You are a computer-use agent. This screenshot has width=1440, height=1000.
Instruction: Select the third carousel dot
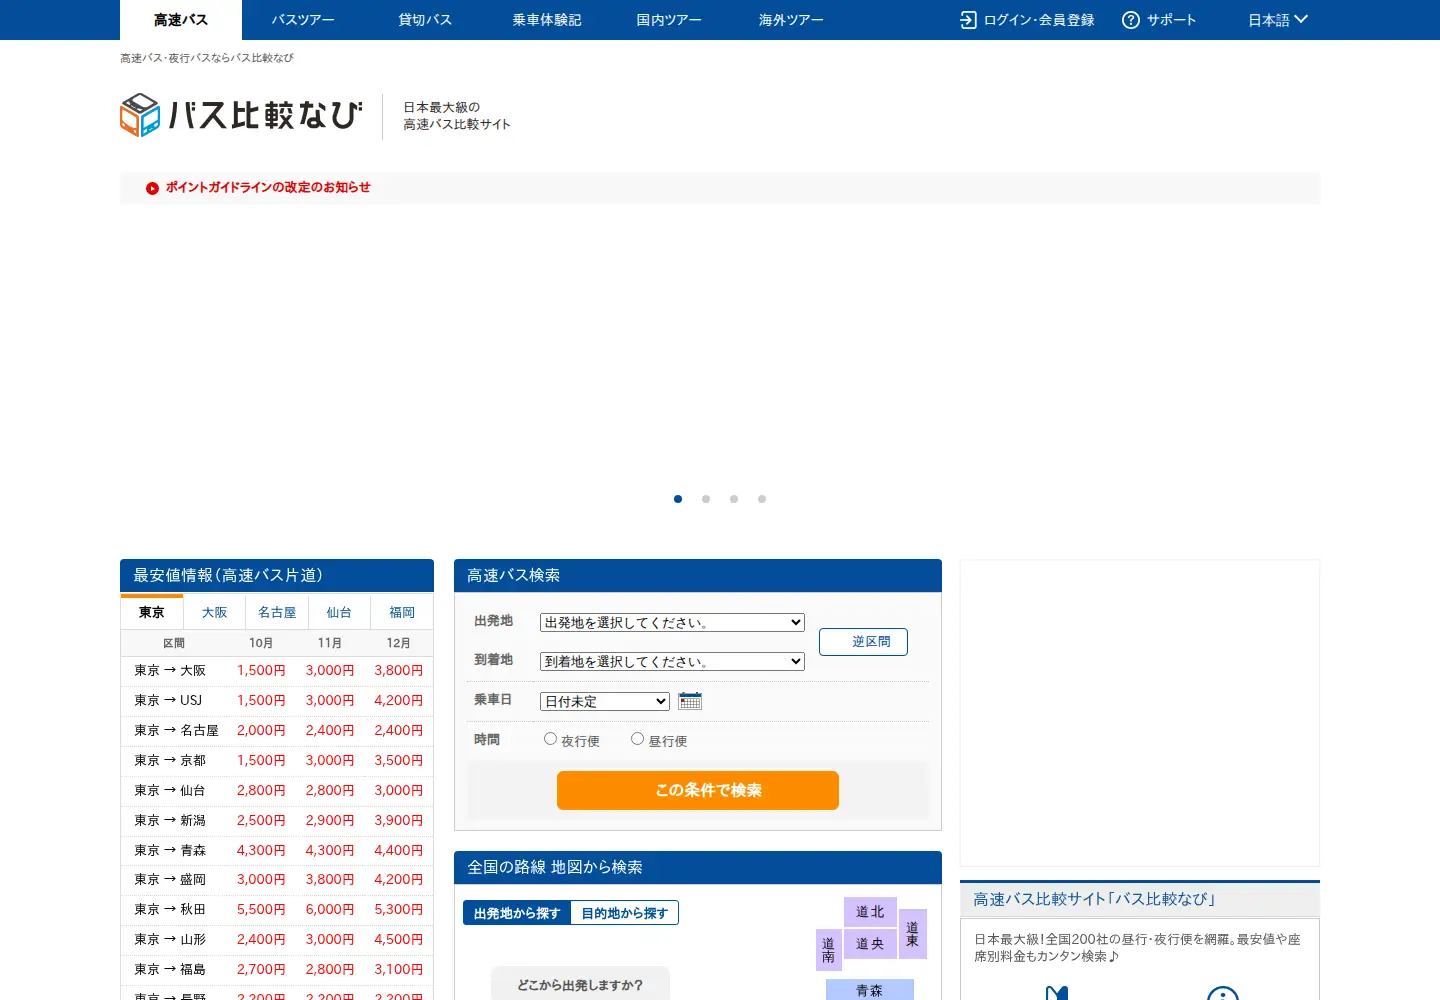pos(734,499)
